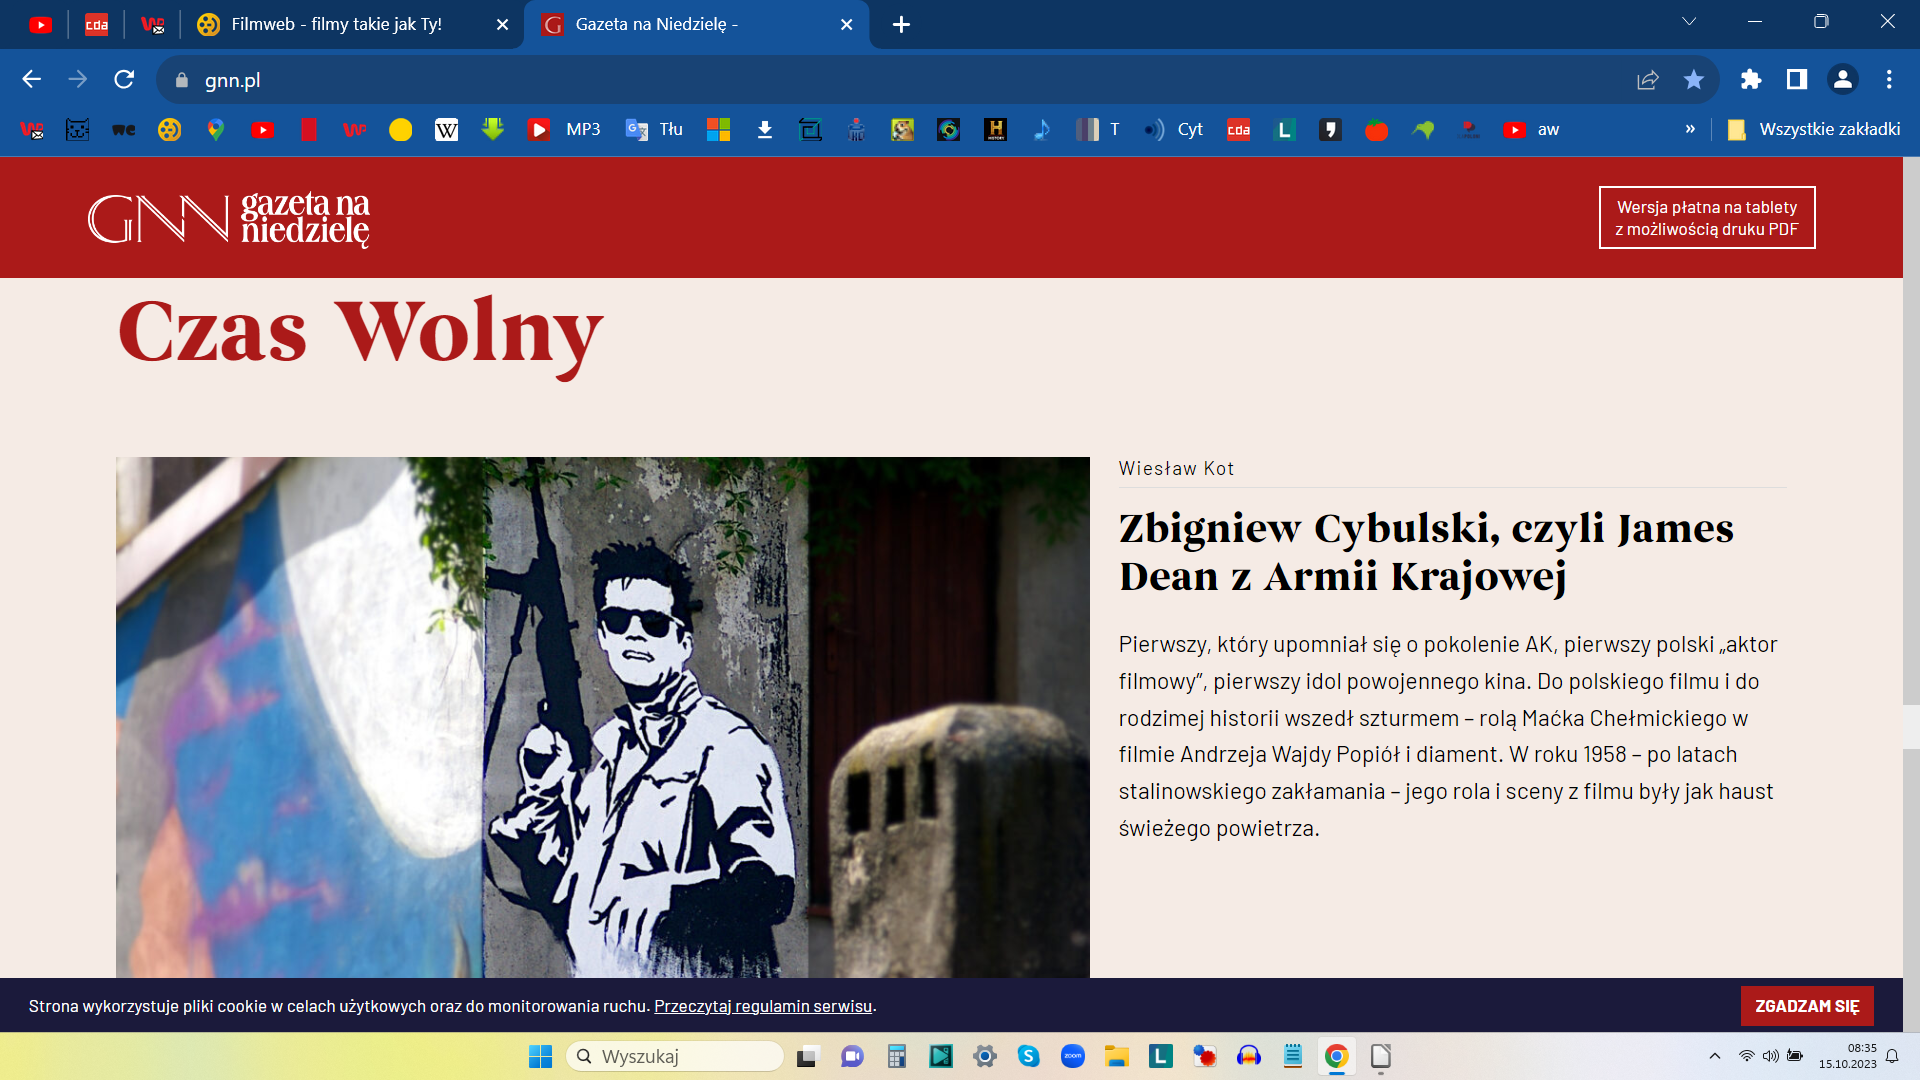Click the ZGADZAM SIĘ cookie button
Screen dimensions: 1920x1080
pos(1806,1006)
